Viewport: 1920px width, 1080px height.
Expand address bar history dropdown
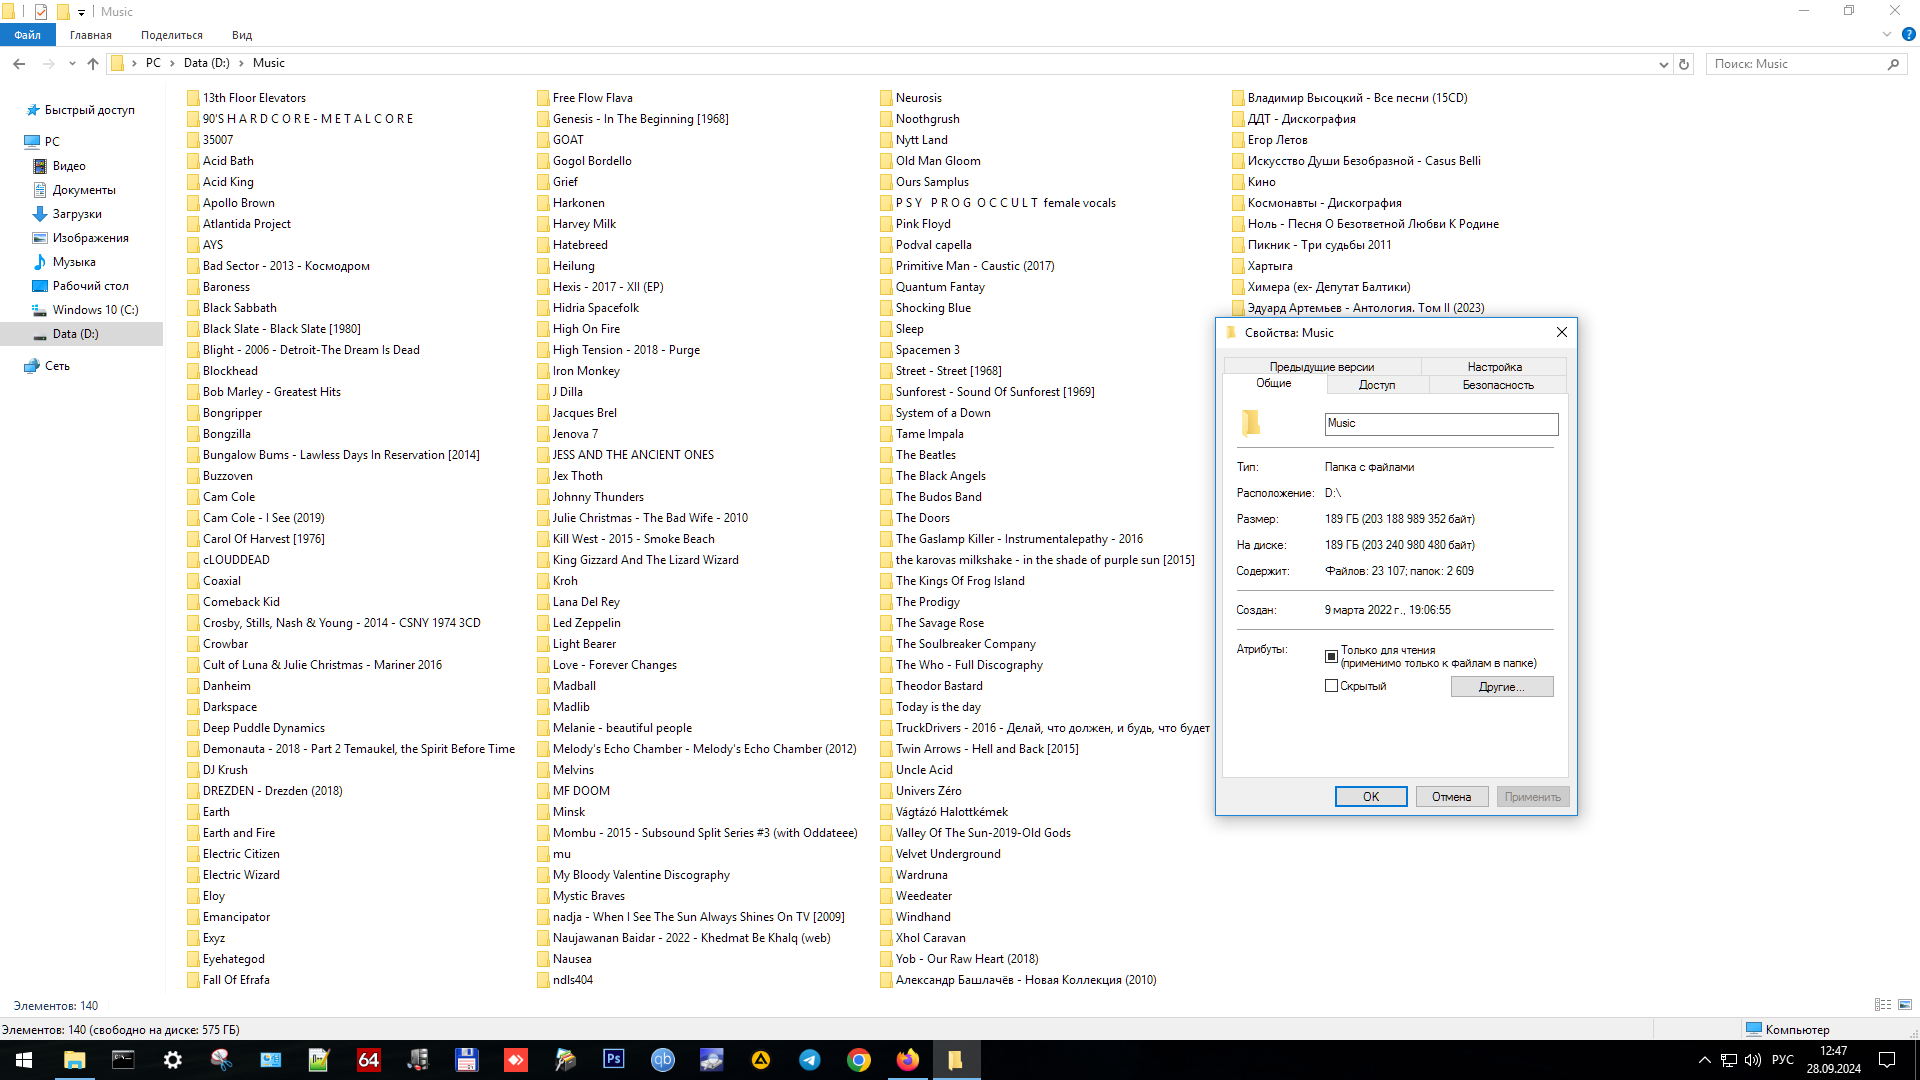[x=1663, y=64]
